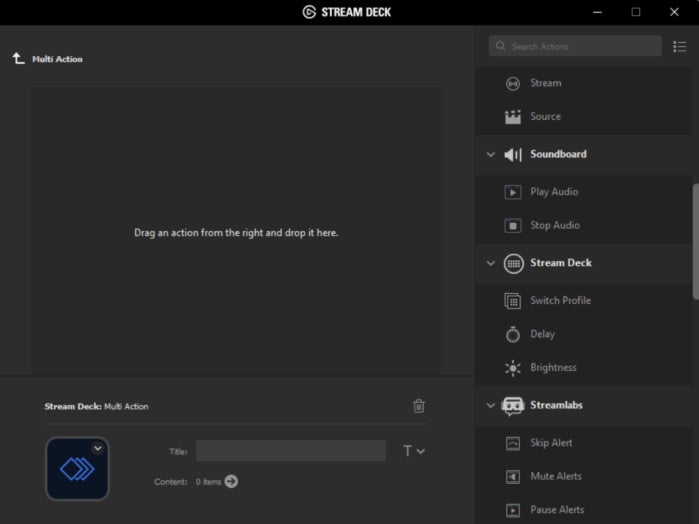This screenshot has width=699, height=524.
Task: Click the Stream Deck category icon
Action: coord(514,263)
